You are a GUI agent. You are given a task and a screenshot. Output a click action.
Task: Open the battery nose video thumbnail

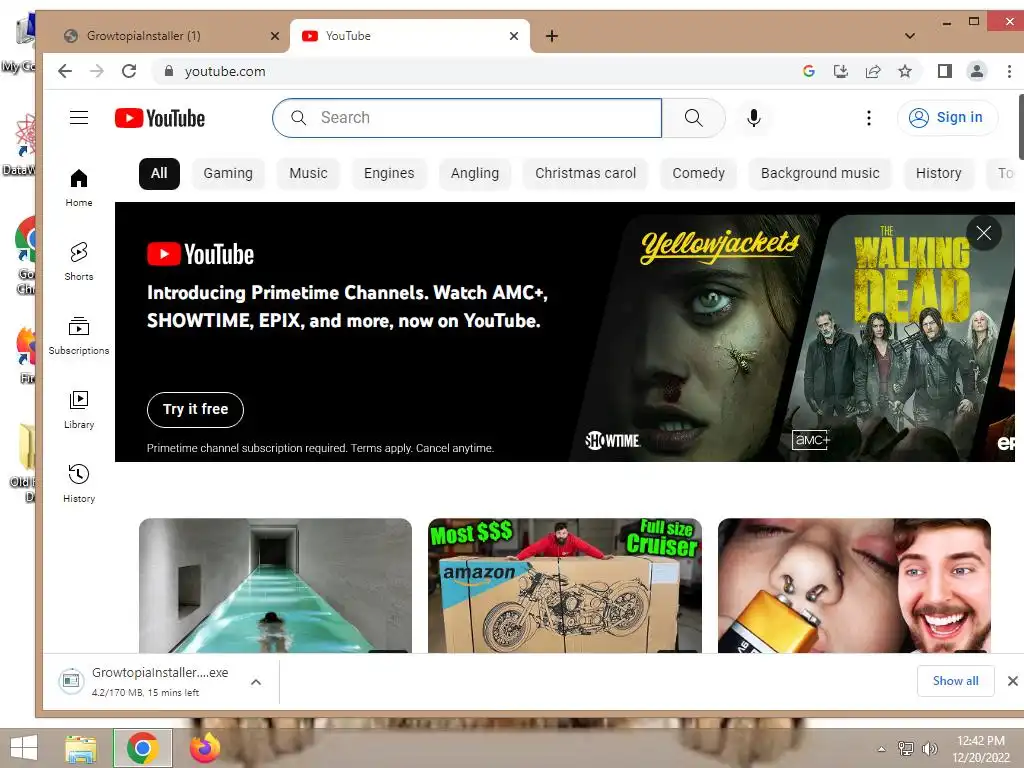tap(854, 585)
